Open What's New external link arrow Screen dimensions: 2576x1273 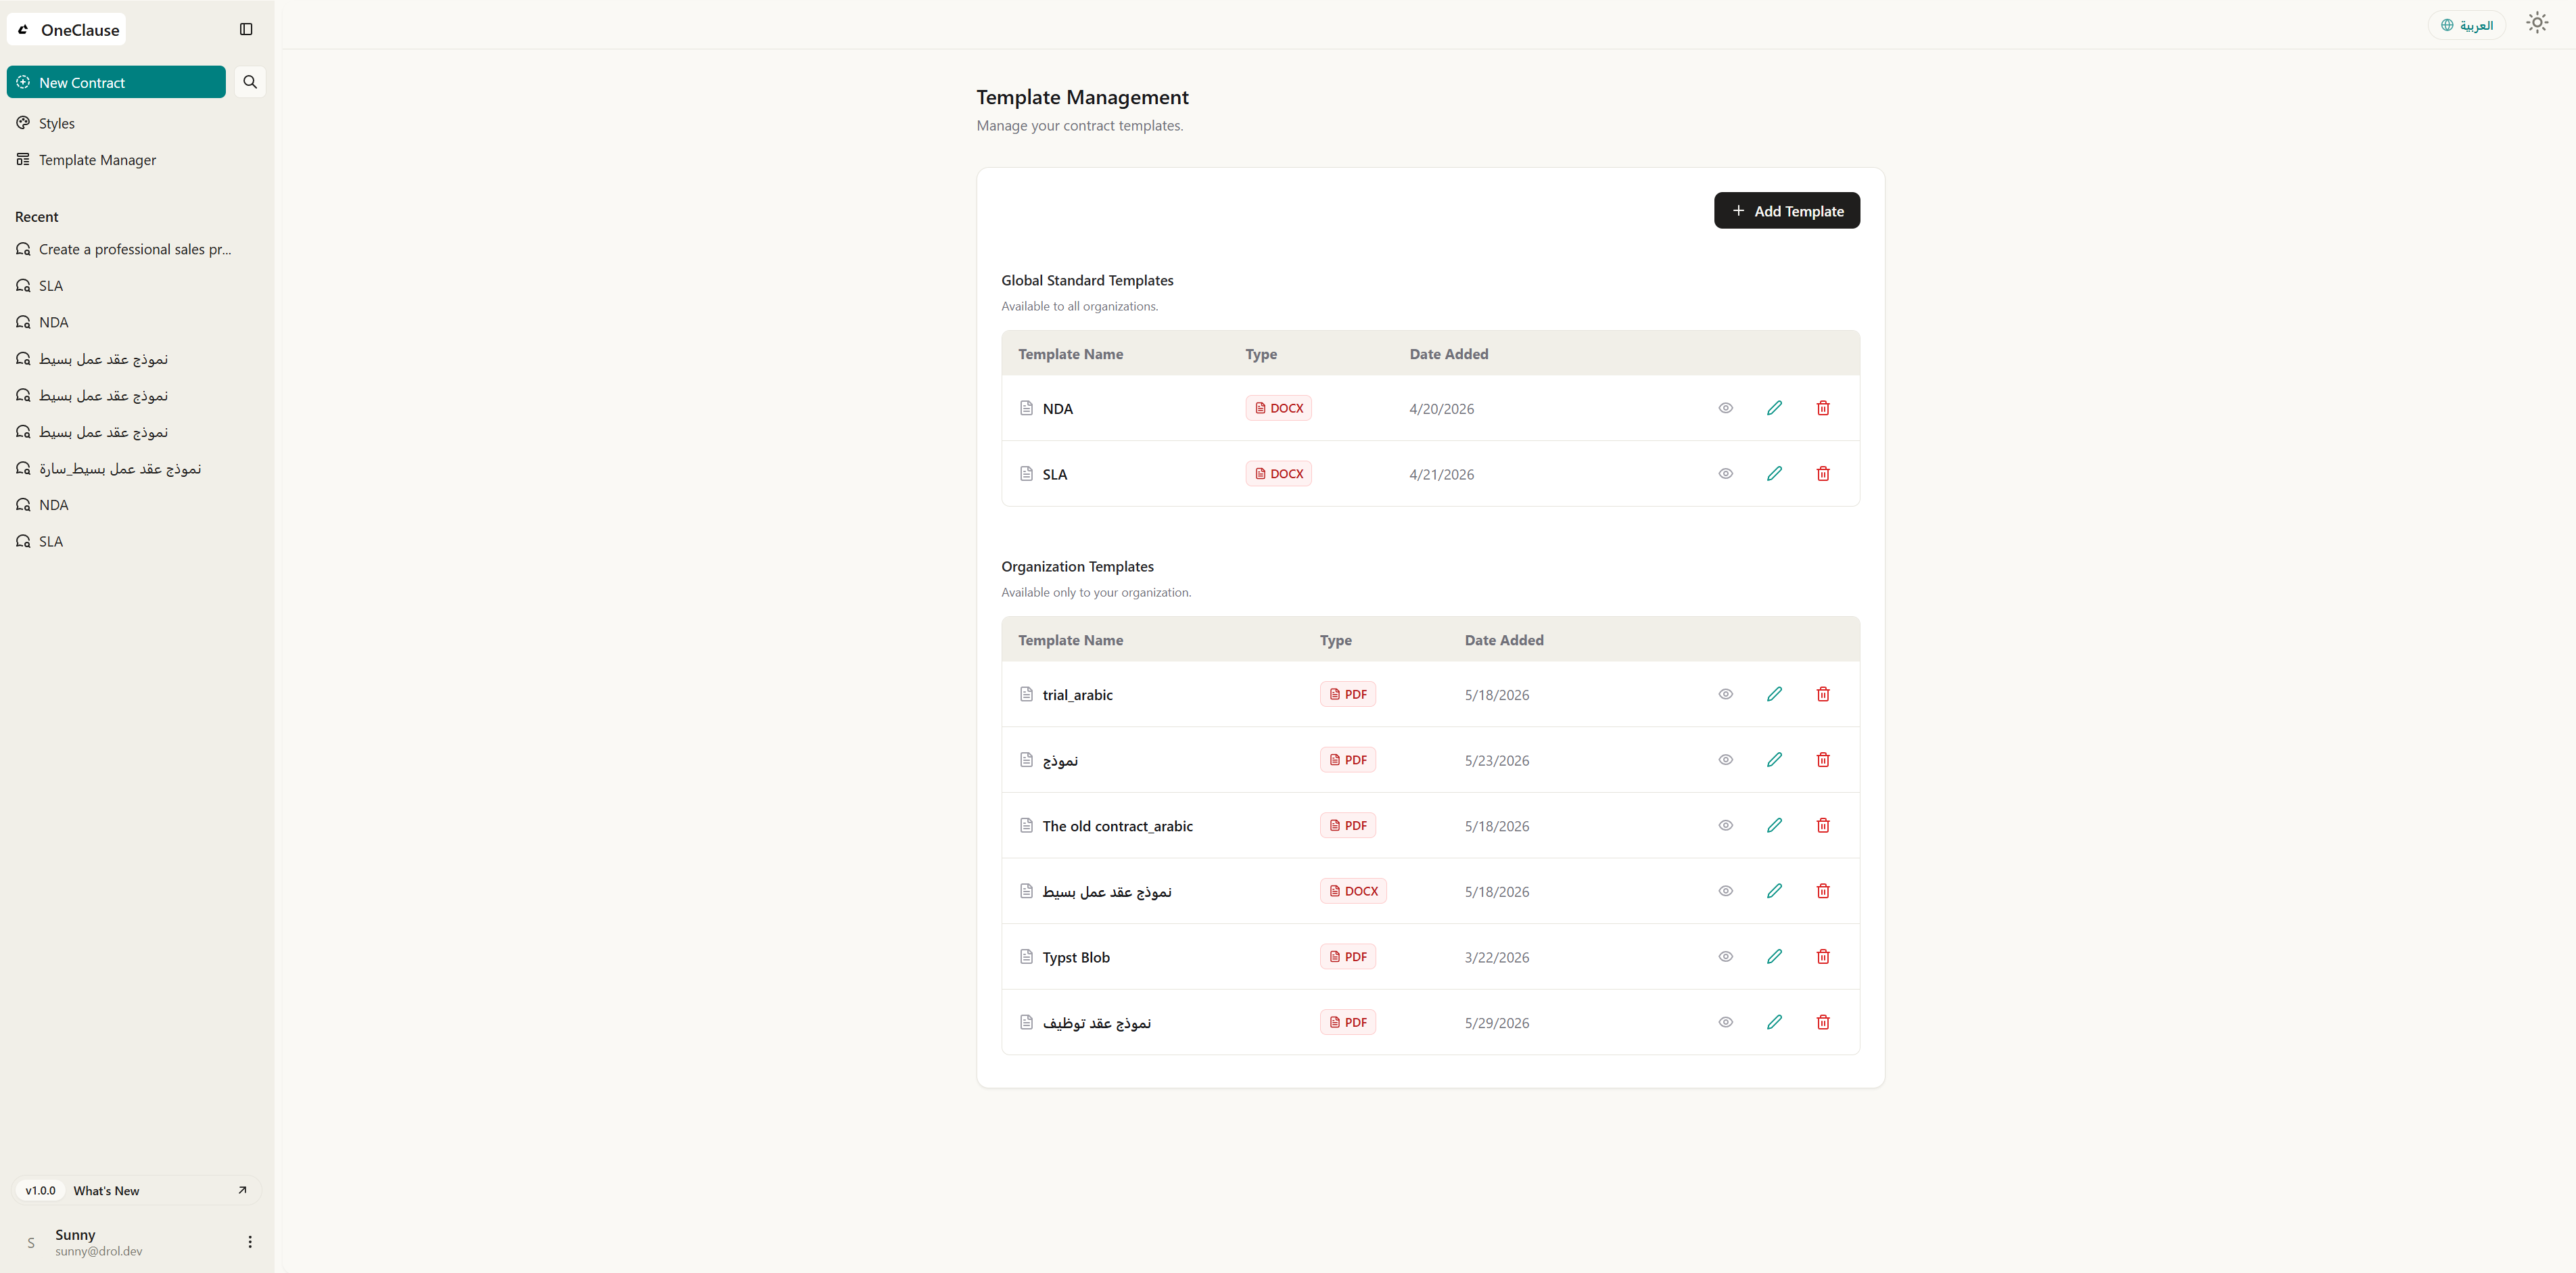pyautogui.click(x=242, y=1190)
